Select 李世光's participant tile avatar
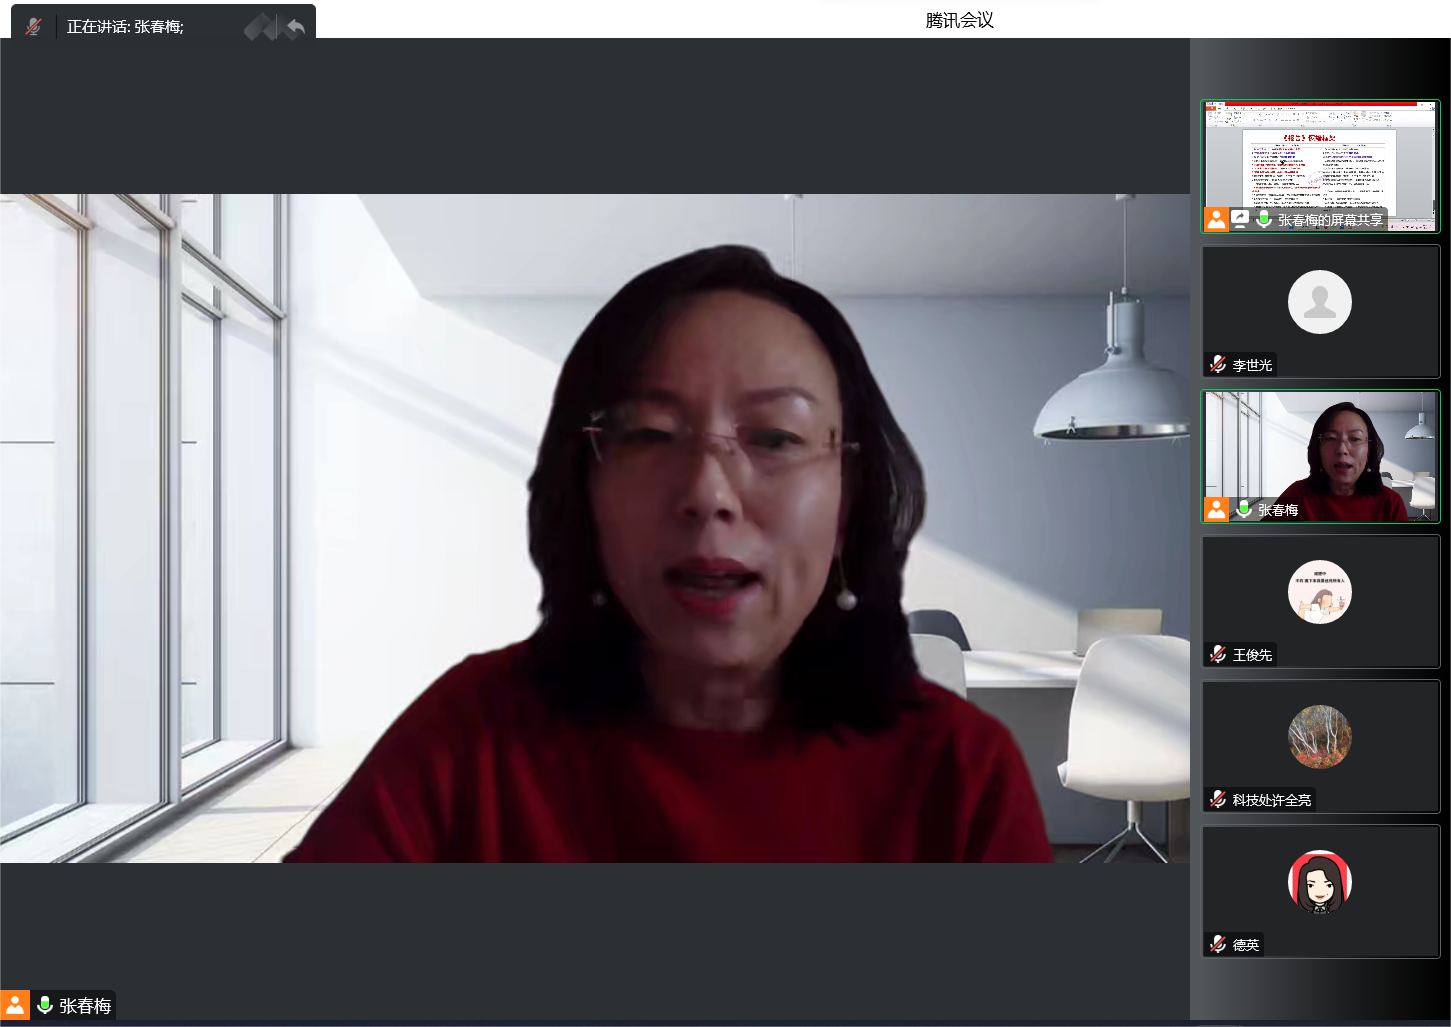 [x=1319, y=302]
